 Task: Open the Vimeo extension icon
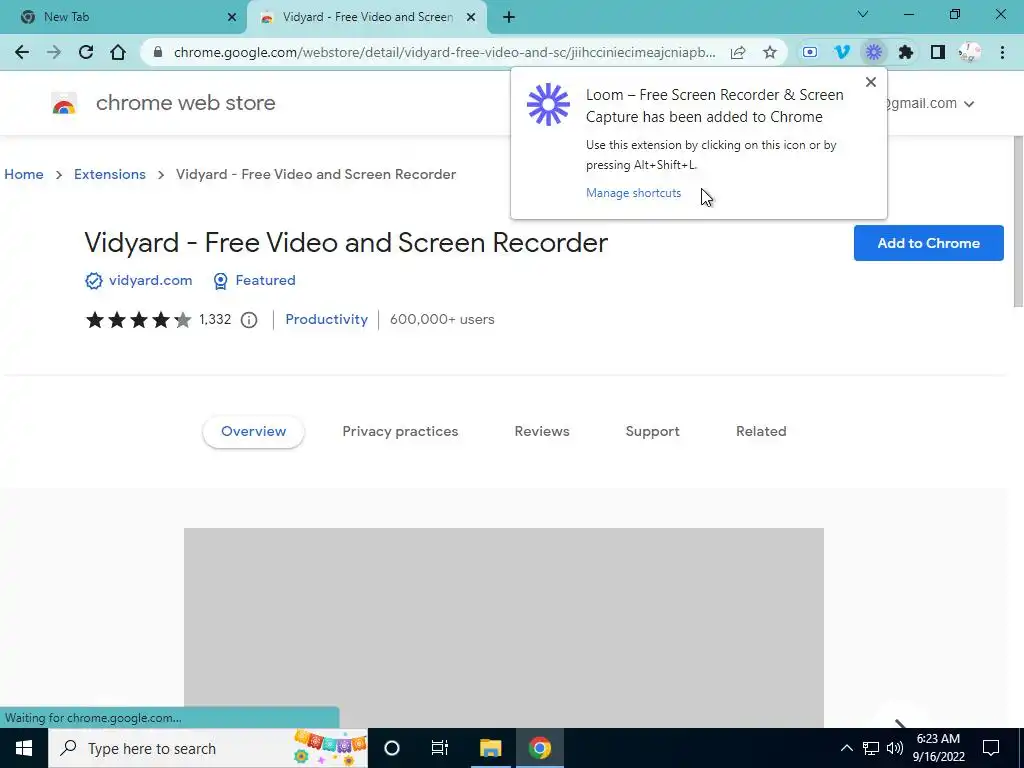pos(842,52)
